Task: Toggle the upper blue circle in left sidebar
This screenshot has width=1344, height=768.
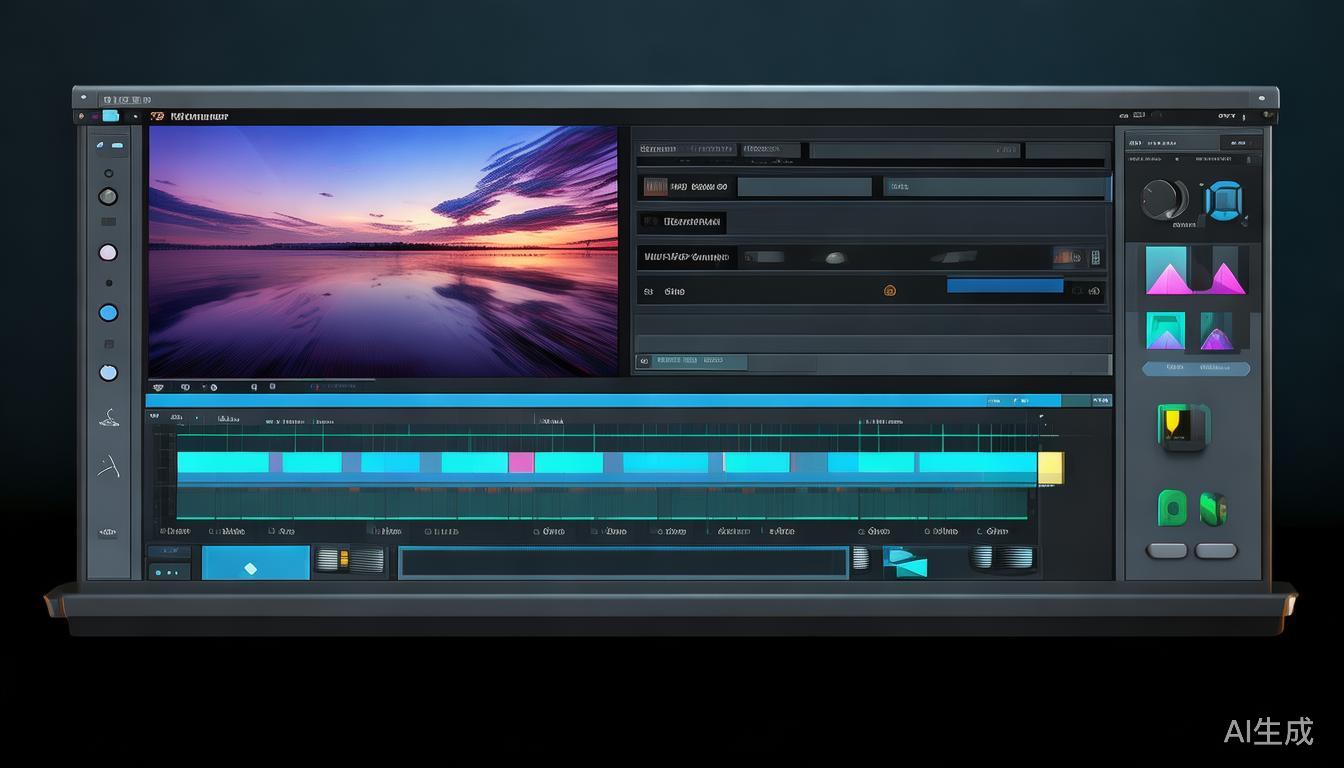Action: [x=108, y=313]
